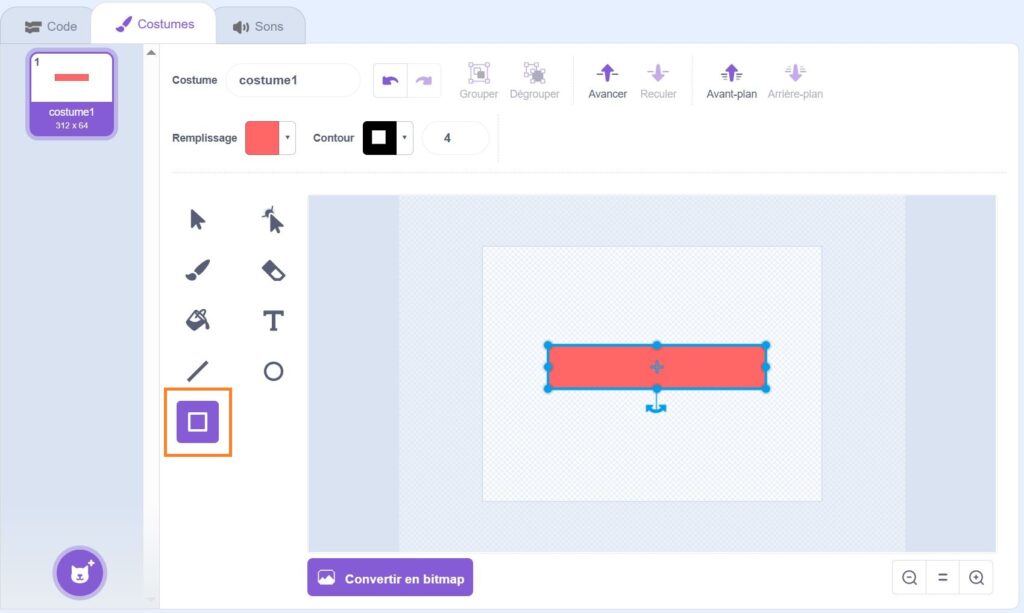Pick the Brush tool
The height and width of the screenshot is (613, 1024).
198,270
